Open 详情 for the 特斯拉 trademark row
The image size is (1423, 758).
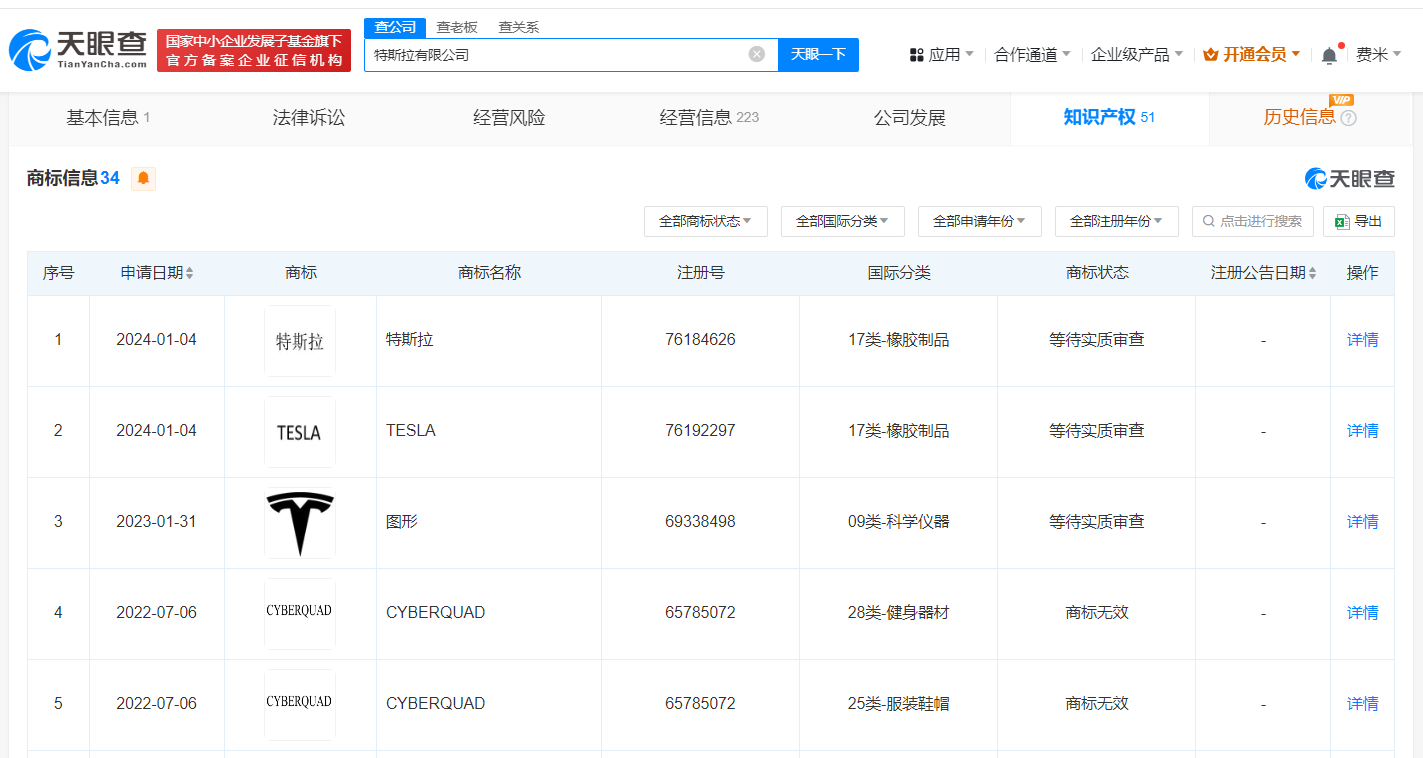click(1362, 340)
